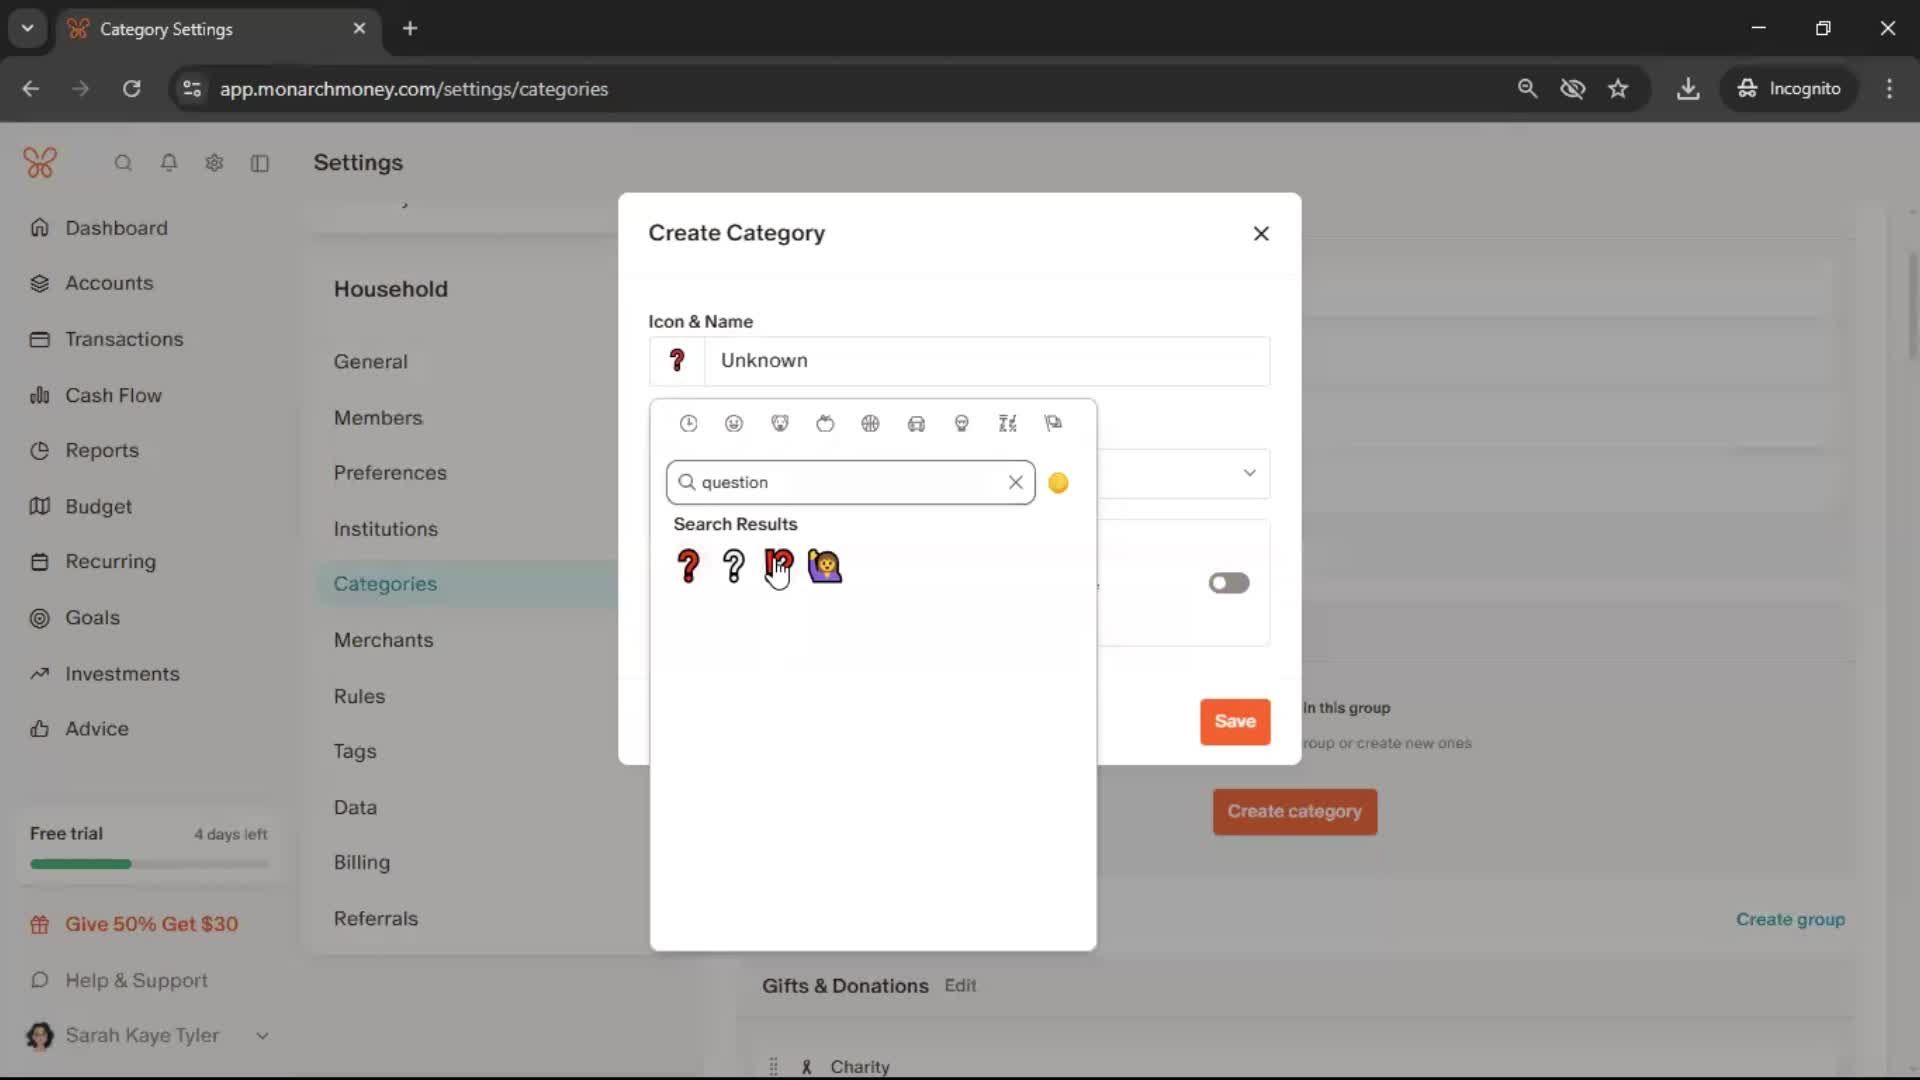Go to Cash Flow in sidebar

click(113, 395)
